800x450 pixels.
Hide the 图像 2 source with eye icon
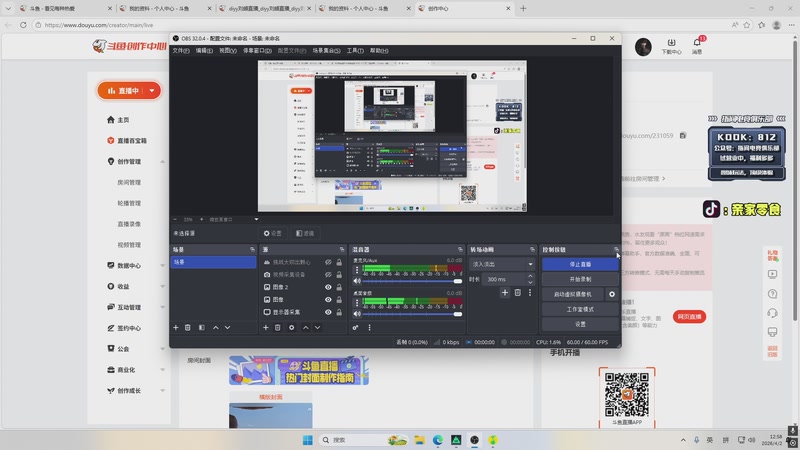[328, 287]
